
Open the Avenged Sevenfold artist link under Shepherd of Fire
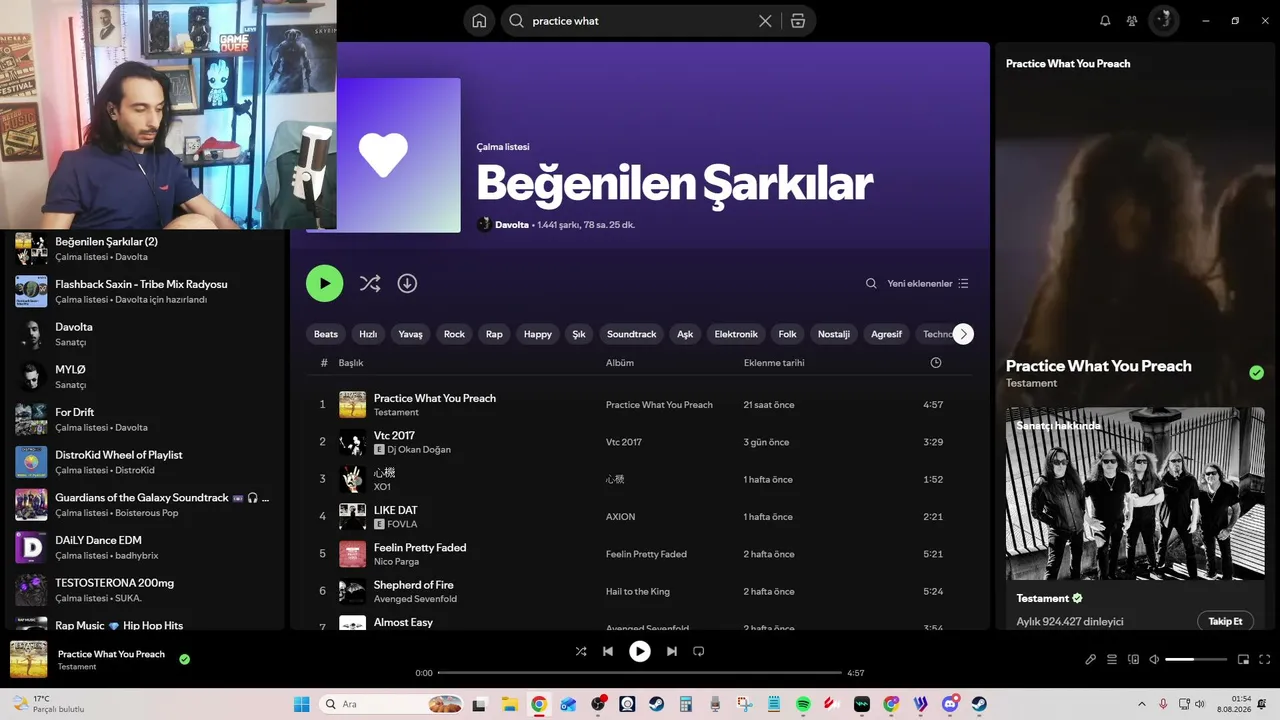pyautogui.click(x=415, y=599)
